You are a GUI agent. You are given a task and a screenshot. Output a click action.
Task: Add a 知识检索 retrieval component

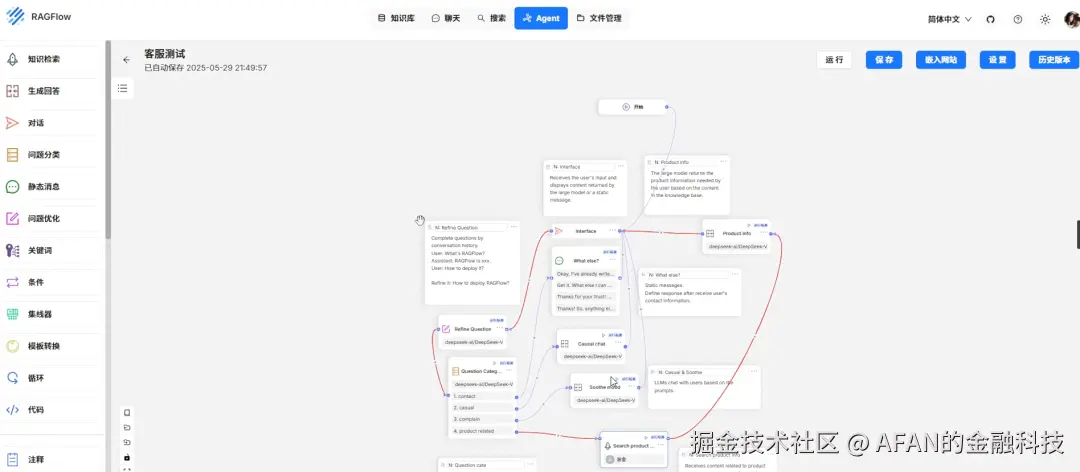52,59
